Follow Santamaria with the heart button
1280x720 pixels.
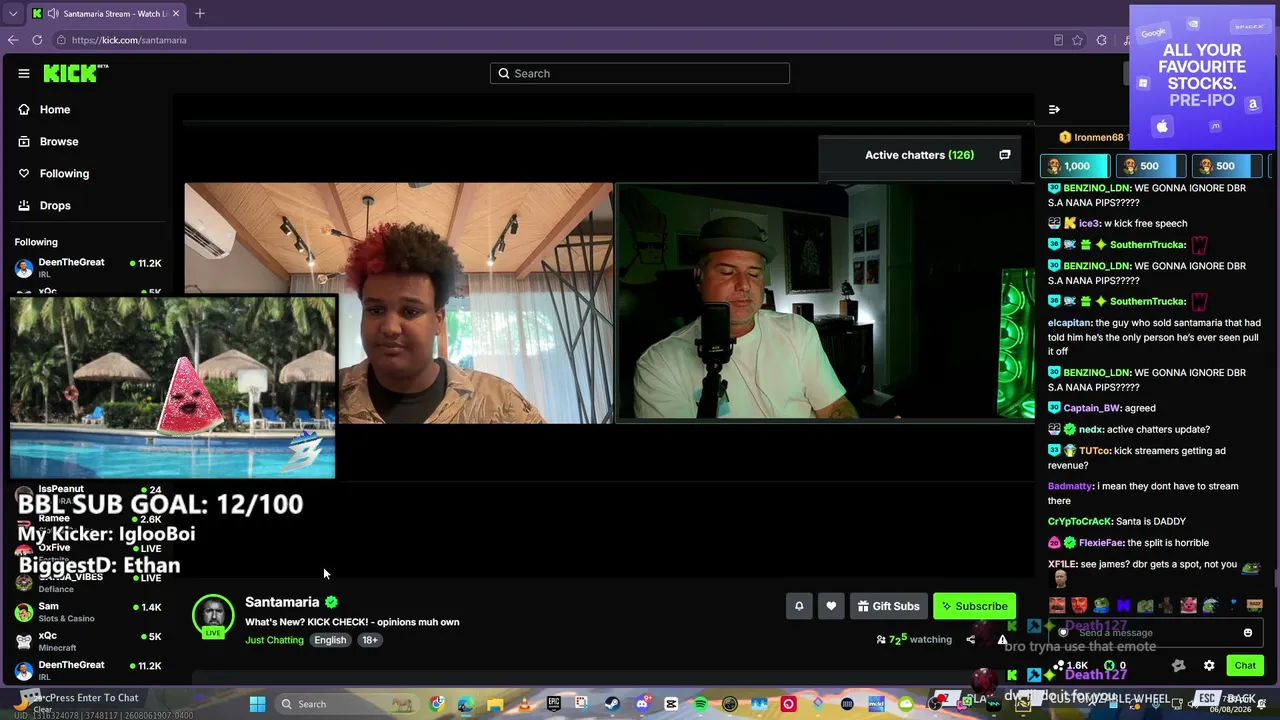coord(831,606)
